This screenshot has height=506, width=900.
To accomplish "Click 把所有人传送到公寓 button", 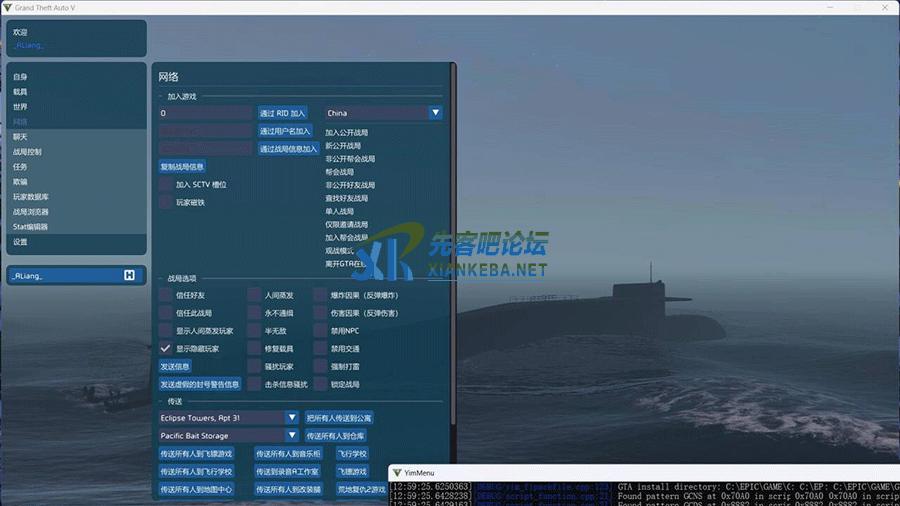I will [339, 418].
